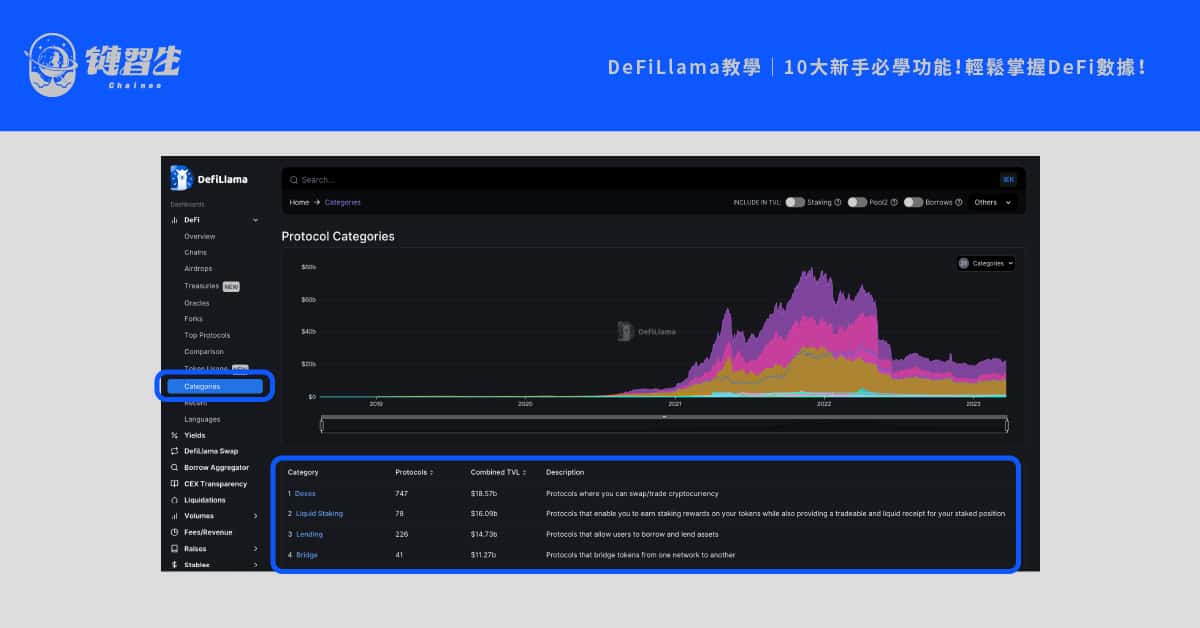
Task: Click the bar chart icon beside Volumes
Action: point(174,516)
